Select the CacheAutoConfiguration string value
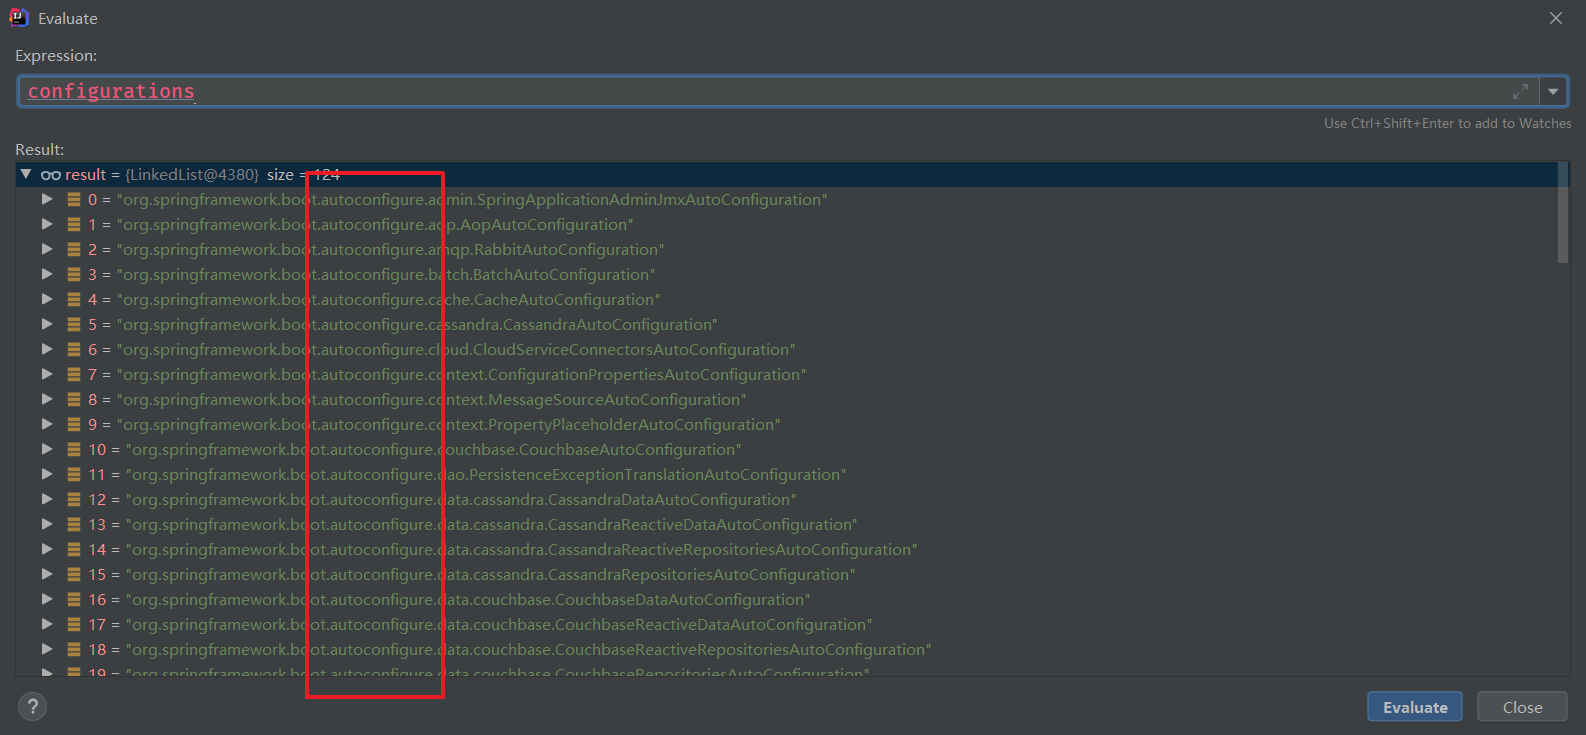This screenshot has height=735, width=1586. [x=388, y=300]
